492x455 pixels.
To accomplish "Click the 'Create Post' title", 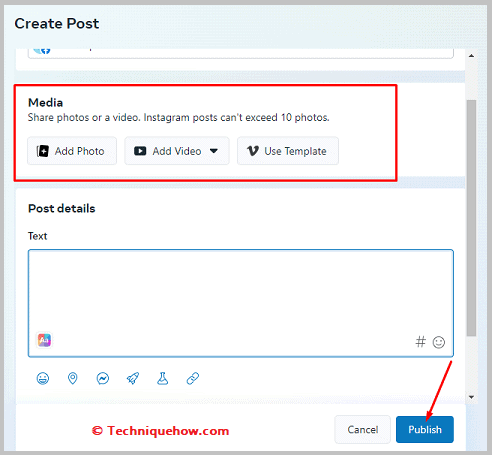I will [x=57, y=24].
